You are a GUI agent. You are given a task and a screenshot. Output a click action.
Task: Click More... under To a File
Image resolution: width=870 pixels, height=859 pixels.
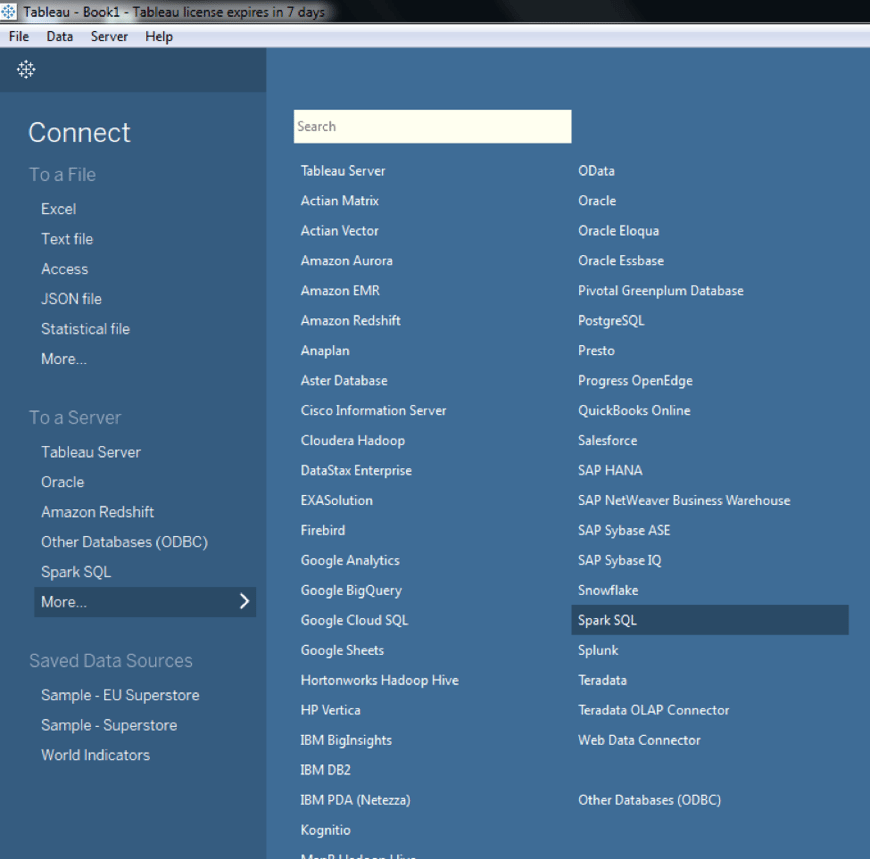(x=64, y=359)
